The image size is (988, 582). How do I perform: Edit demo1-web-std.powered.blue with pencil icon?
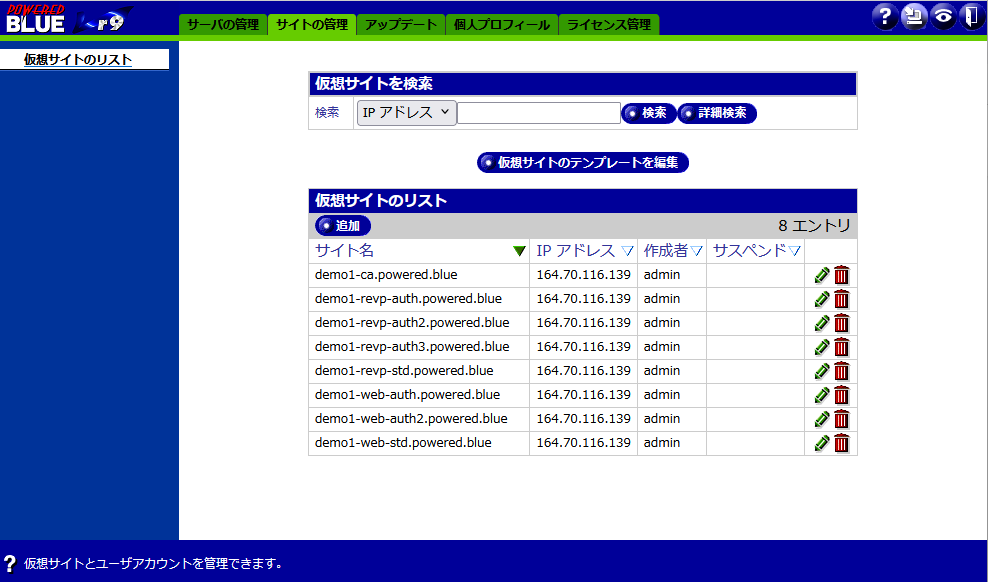click(822, 443)
